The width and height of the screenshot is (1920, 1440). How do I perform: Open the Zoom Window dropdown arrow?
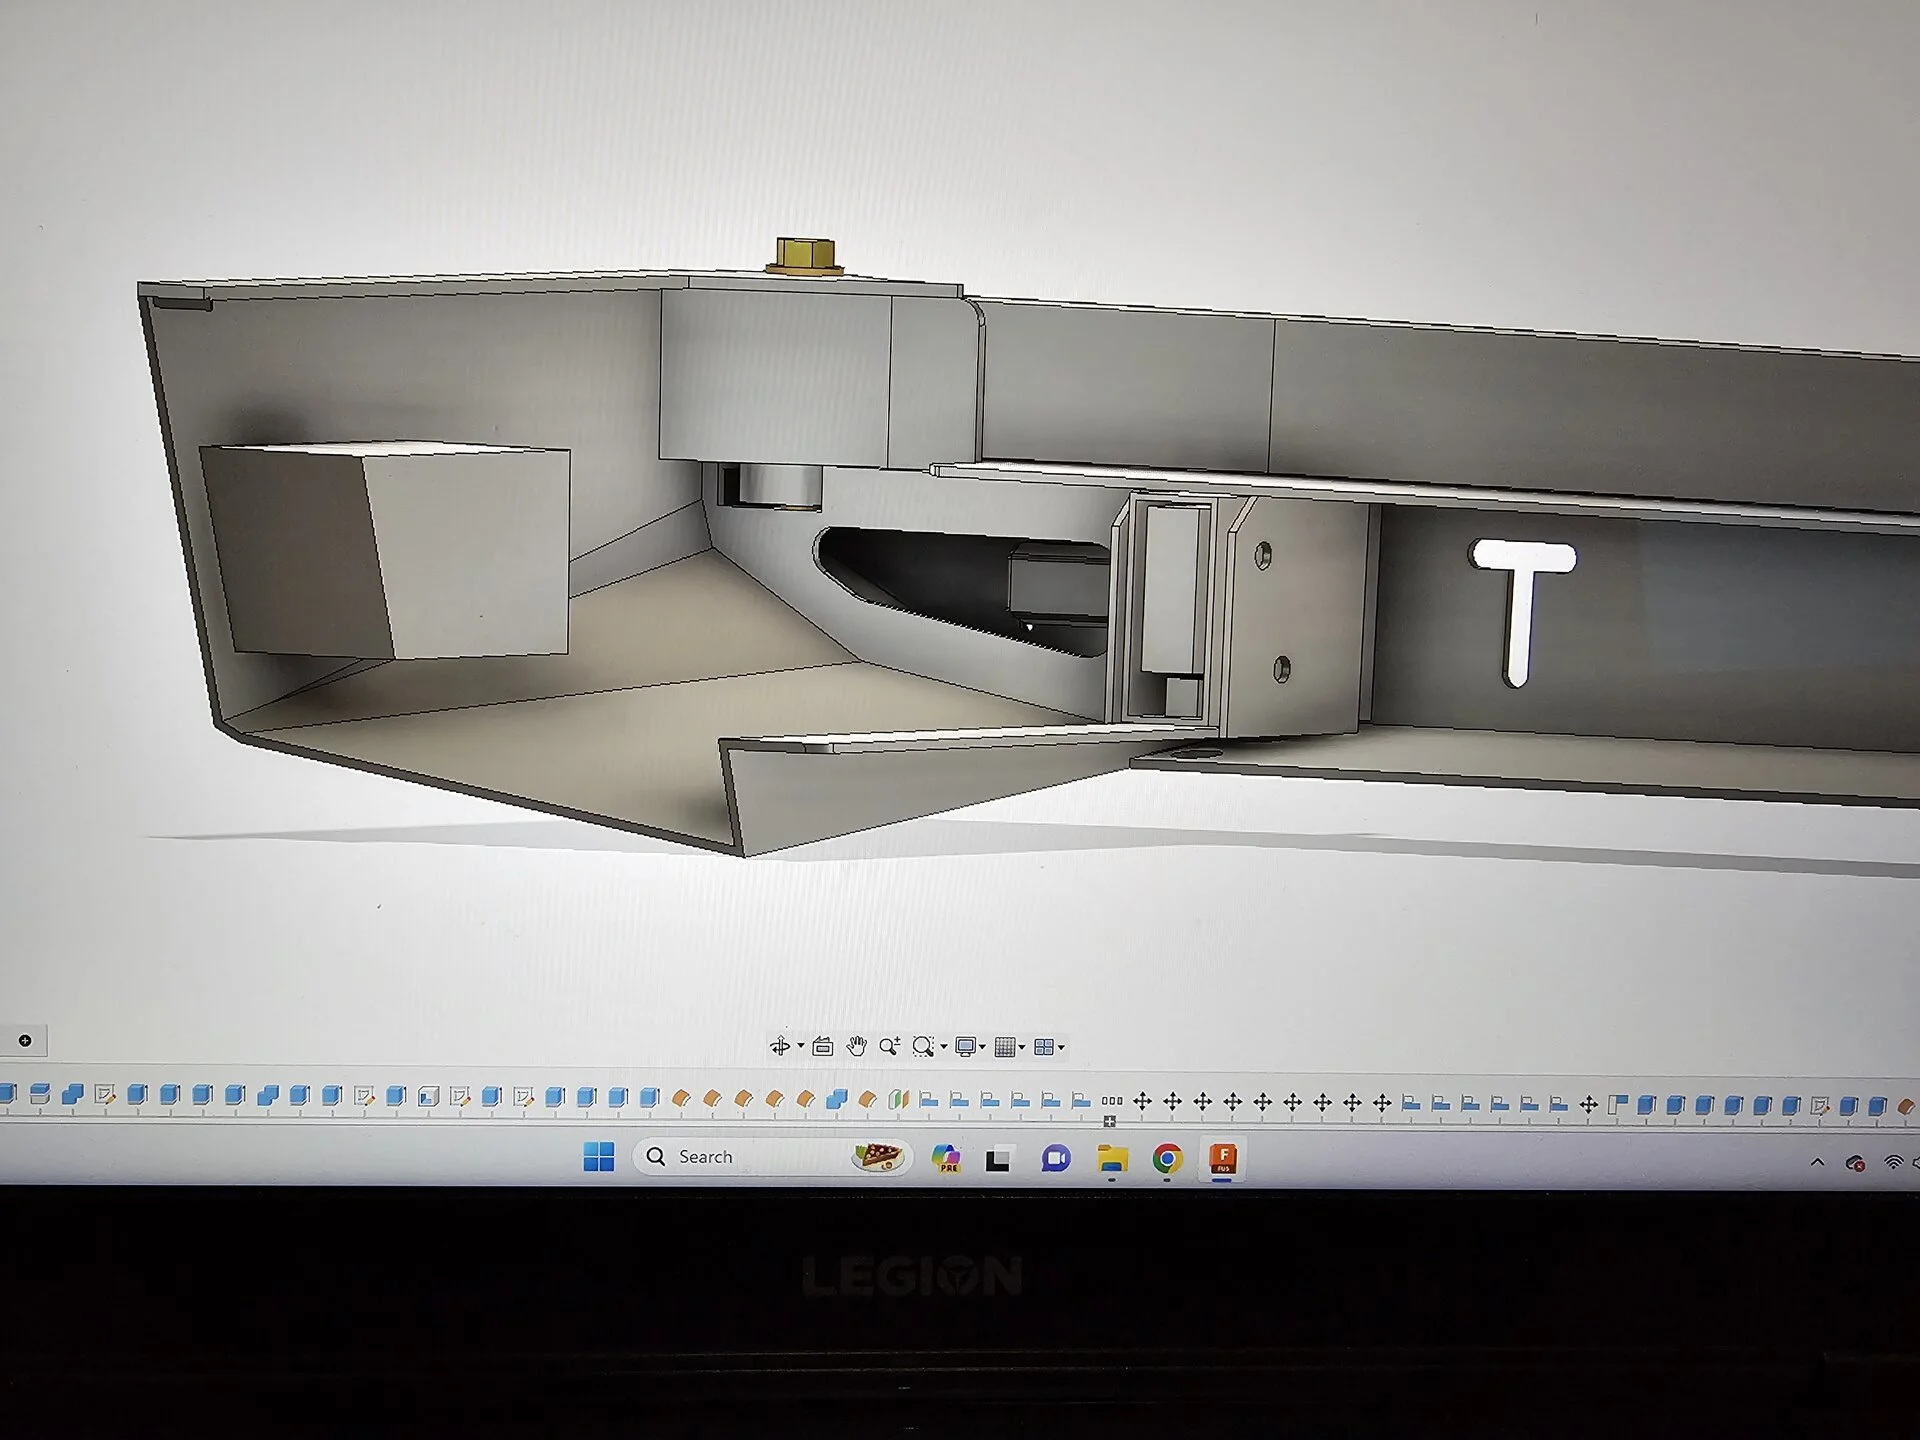[x=943, y=1048]
